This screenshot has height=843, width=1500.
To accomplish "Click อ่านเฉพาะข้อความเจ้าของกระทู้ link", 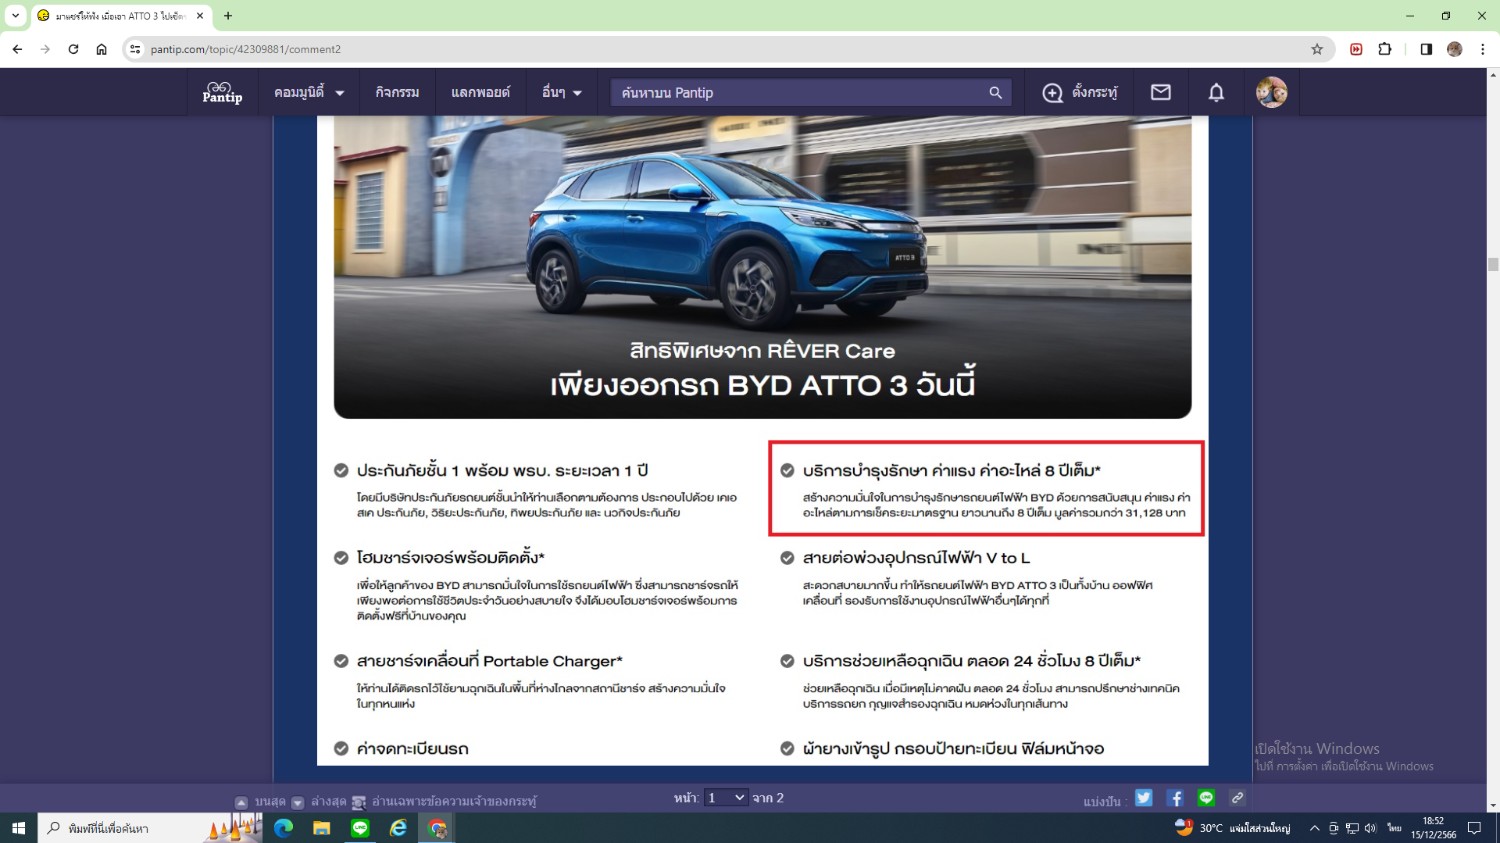I will coord(444,801).
